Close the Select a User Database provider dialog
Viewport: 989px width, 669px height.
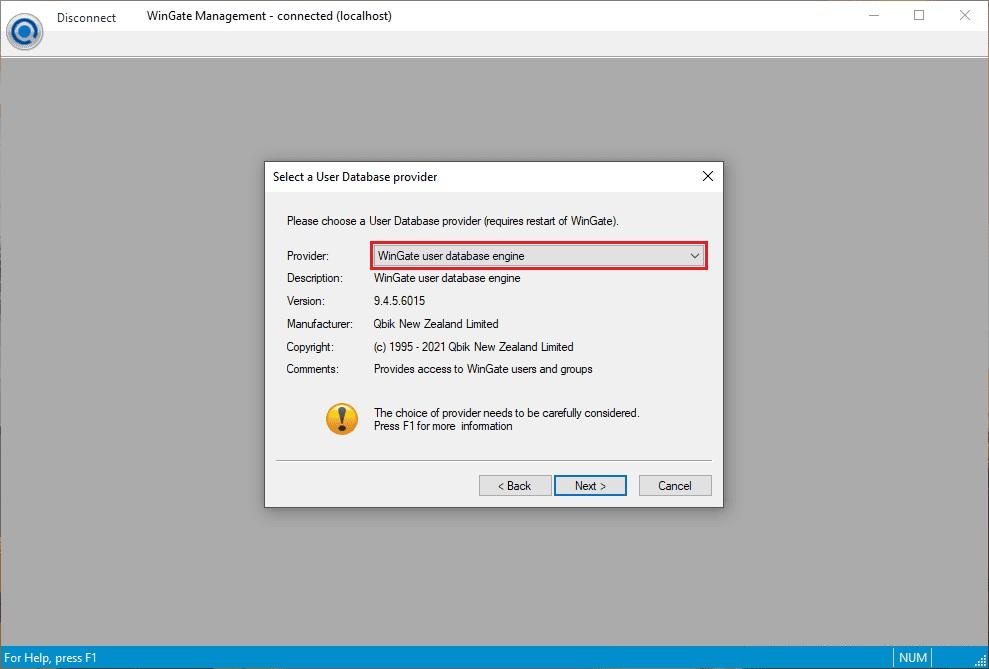(x=708, y=177)
